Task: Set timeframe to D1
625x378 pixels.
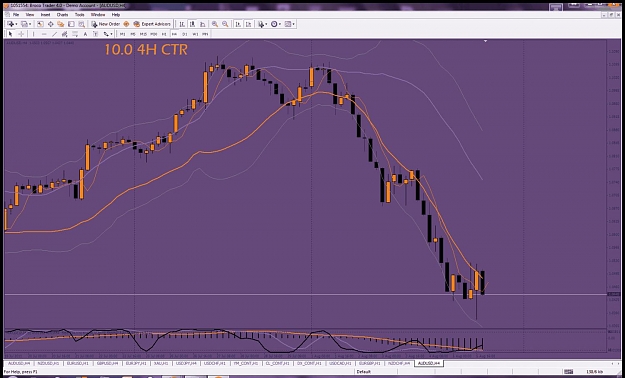Action: pyautogui.click(x=185, y=34)
